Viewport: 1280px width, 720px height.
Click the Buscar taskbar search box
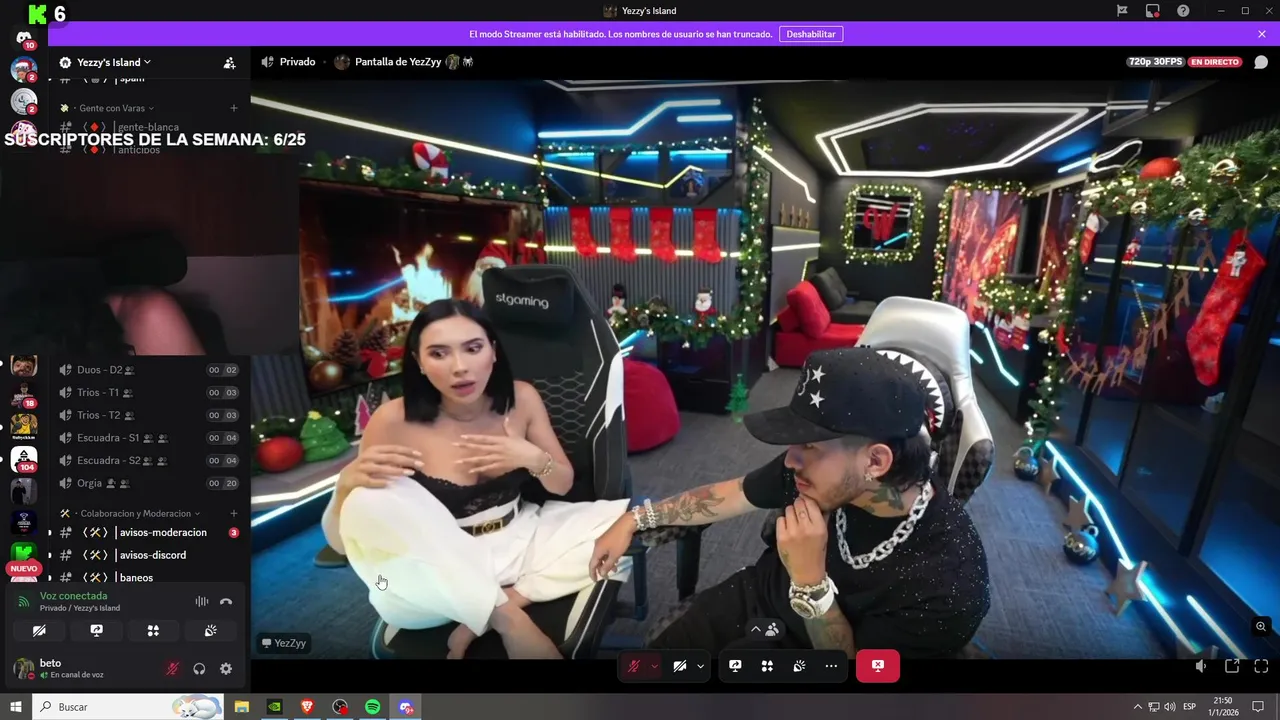(129, 707)
